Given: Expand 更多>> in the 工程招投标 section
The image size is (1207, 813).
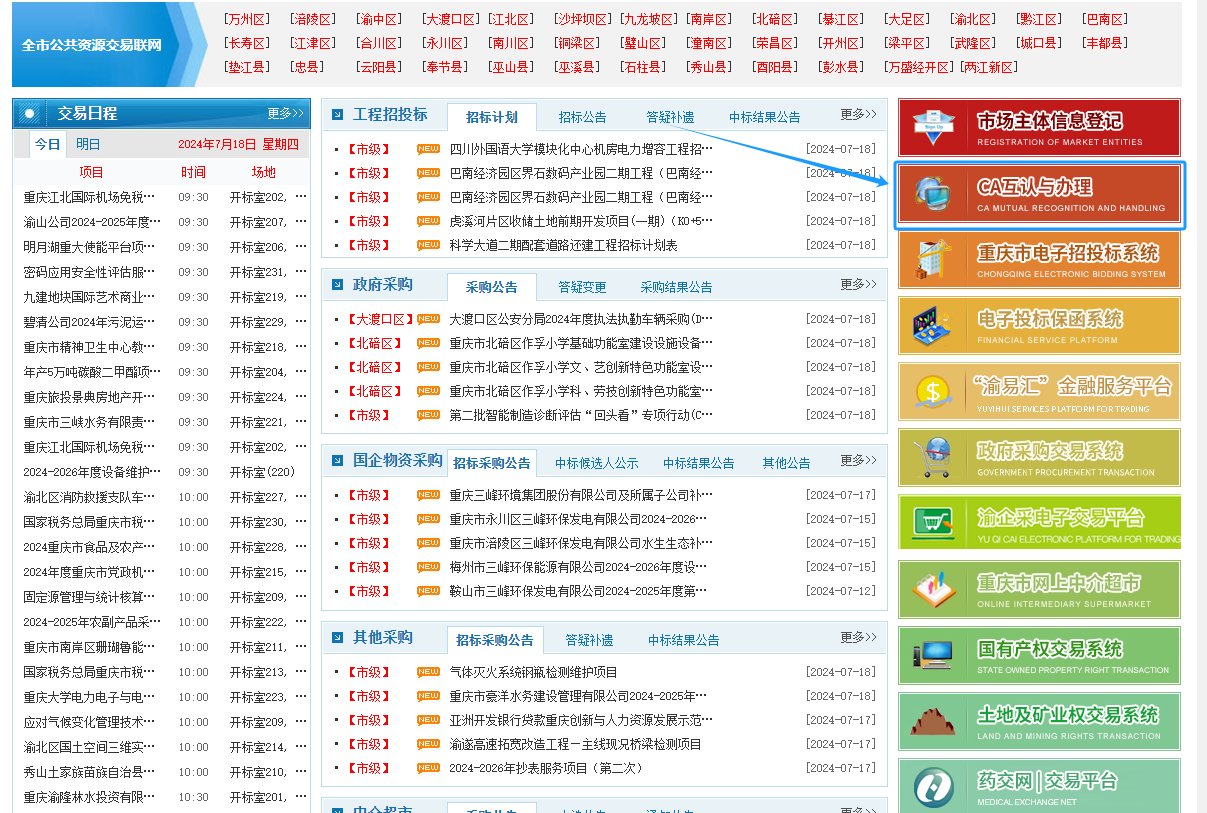Looking at the screenshot, I should pos(858,115).
